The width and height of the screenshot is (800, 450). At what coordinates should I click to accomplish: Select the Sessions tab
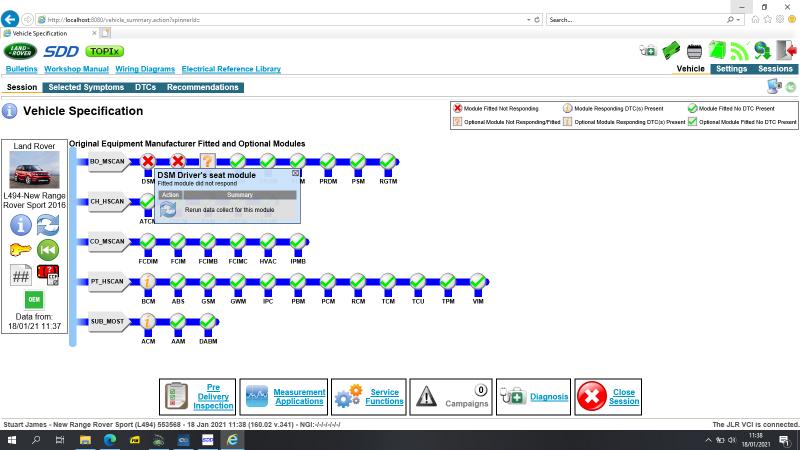[775, 69]
